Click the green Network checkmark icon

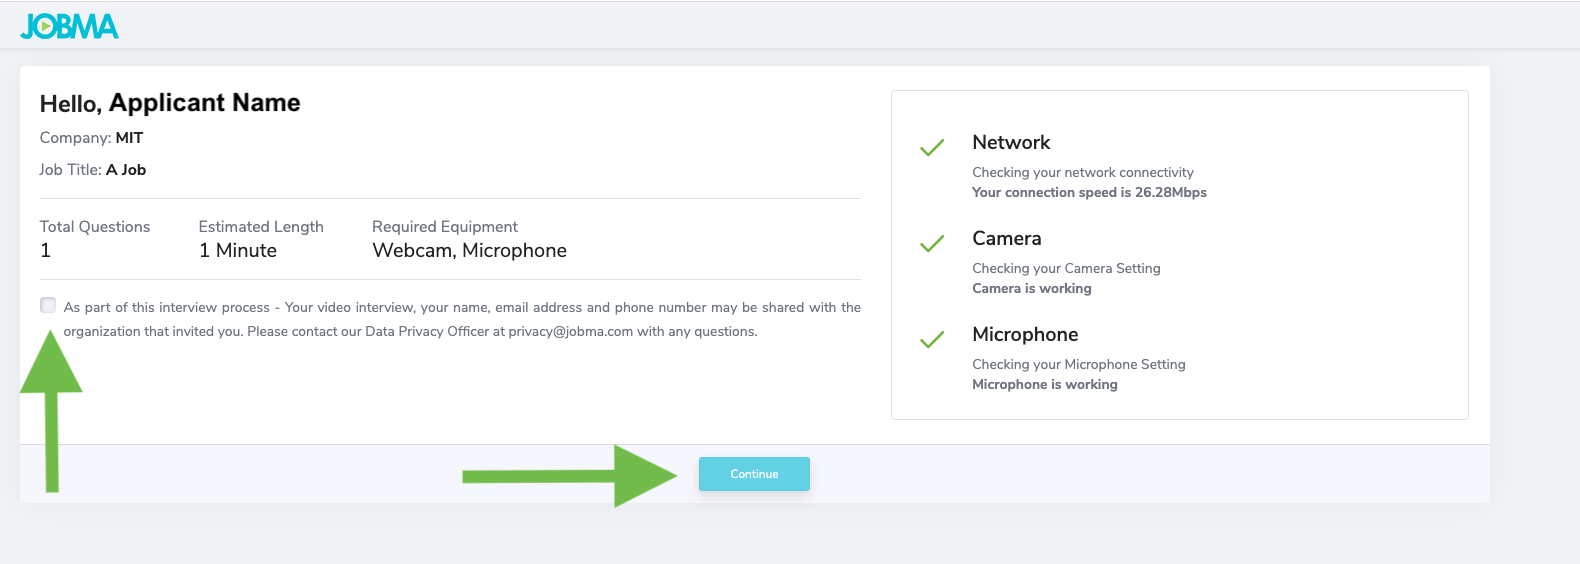pyautogui.click(x=932, y=148)
